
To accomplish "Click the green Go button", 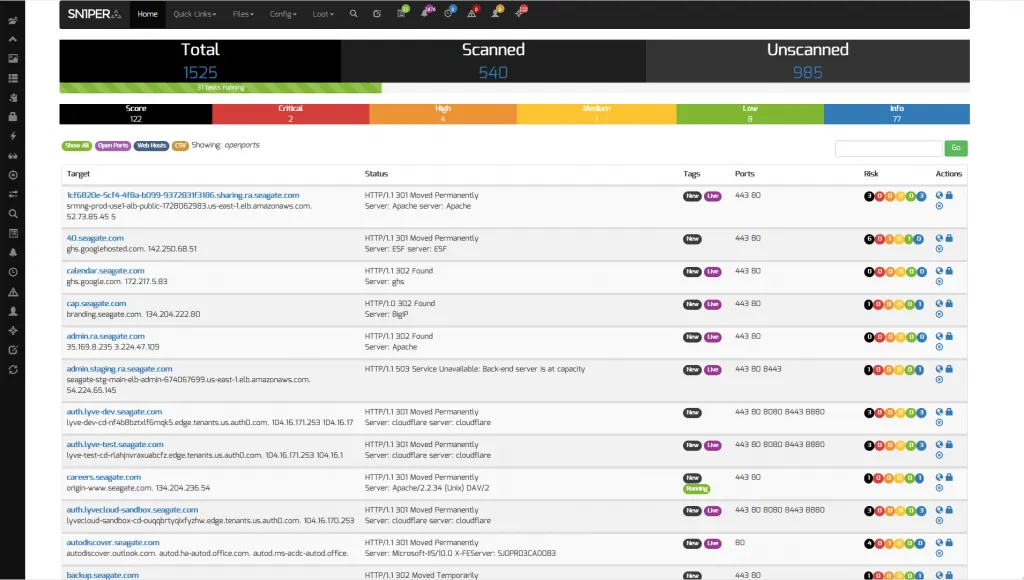I will [x=956, y=148].
